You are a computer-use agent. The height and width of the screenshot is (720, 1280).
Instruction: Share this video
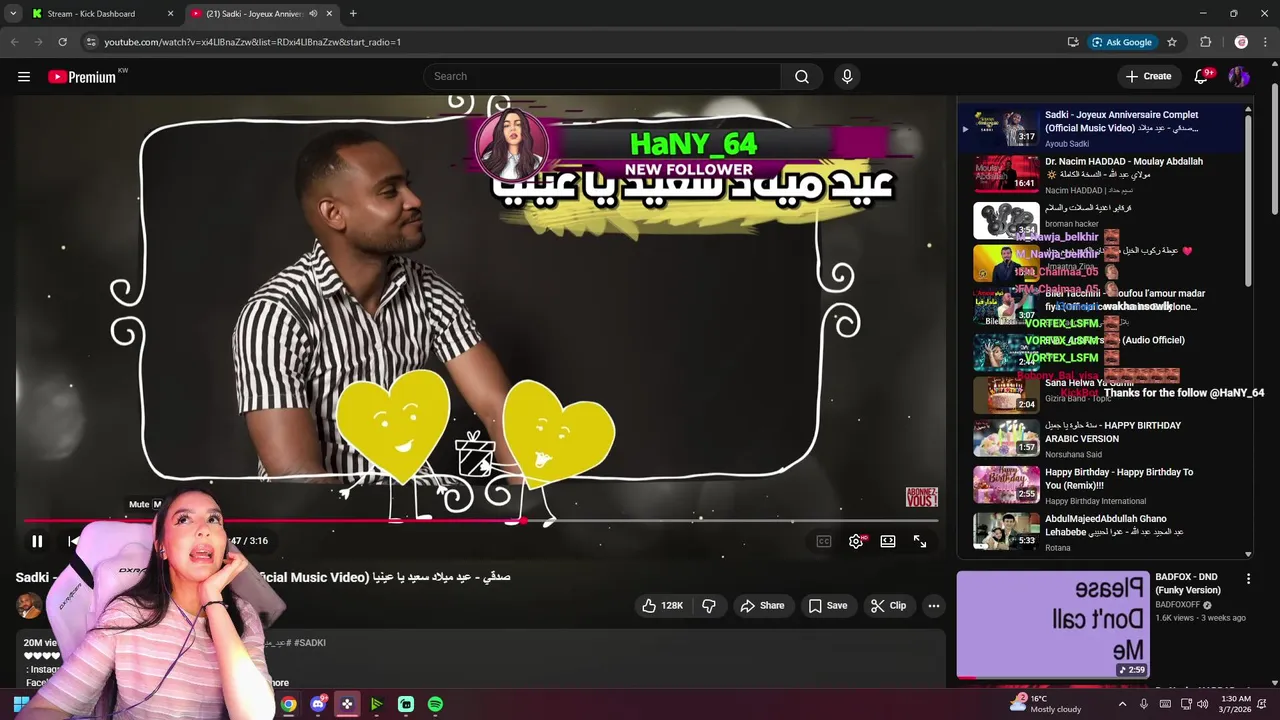pos(762,605)
